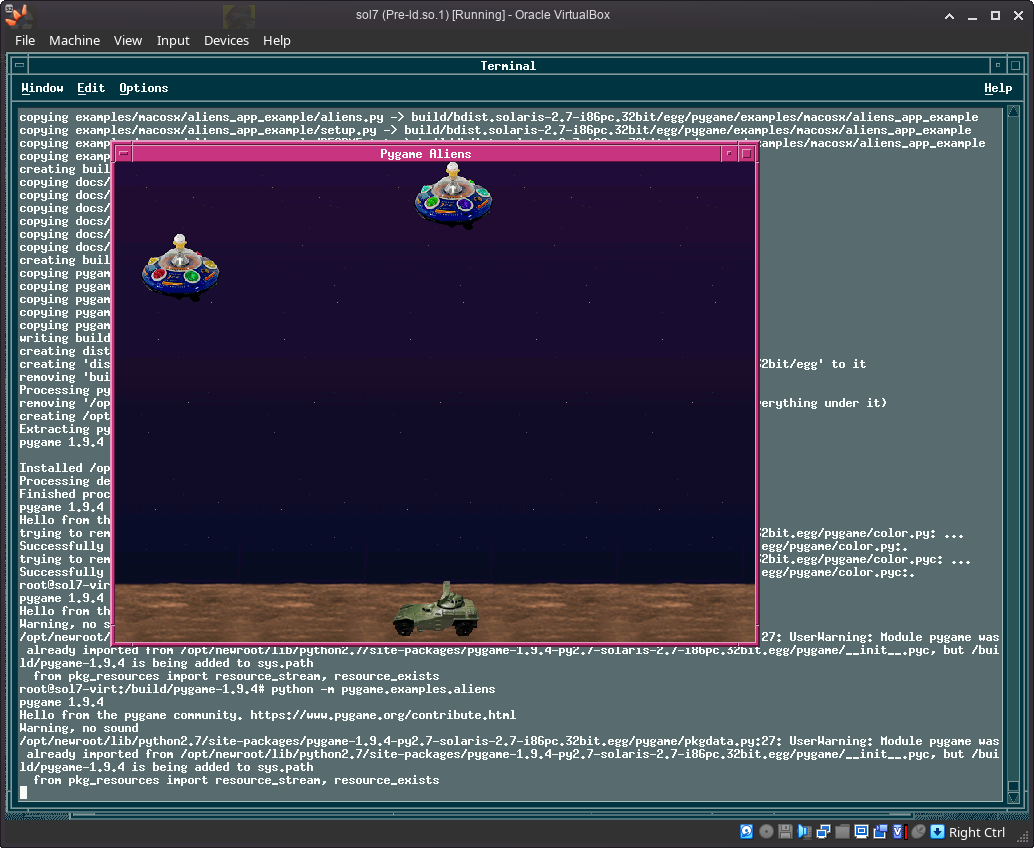
Task: Click the Pygame Aliens title bar
Action: (426, 154)
